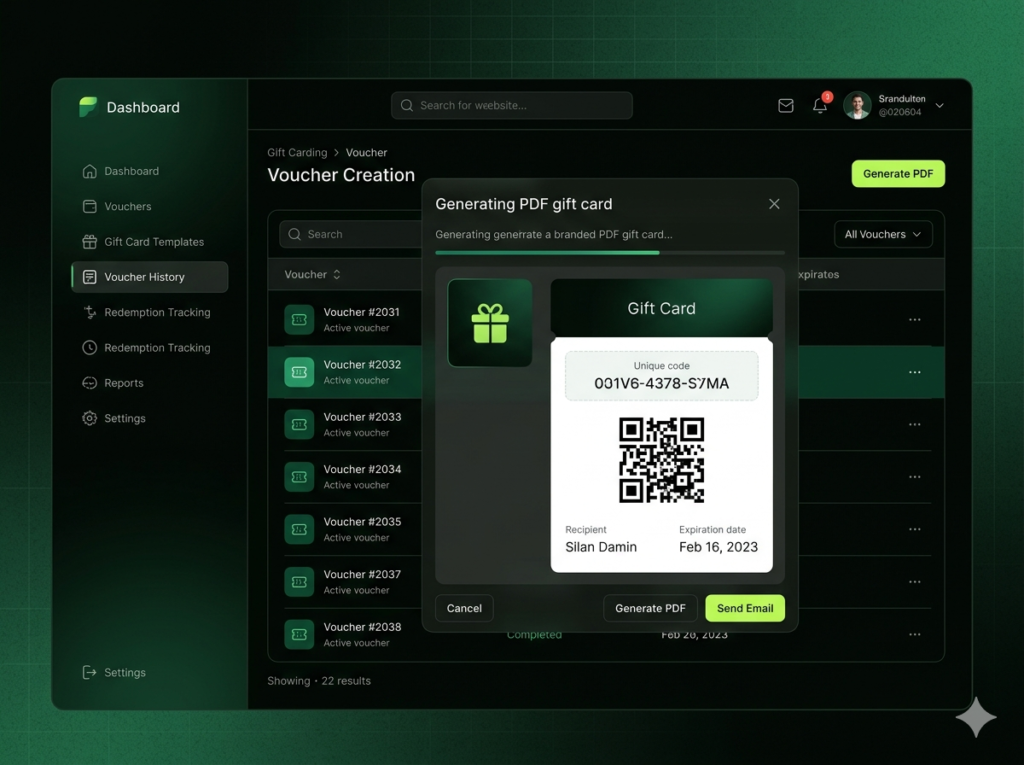Click Generate PDF in the dialog footer

[x=650, y=608]
